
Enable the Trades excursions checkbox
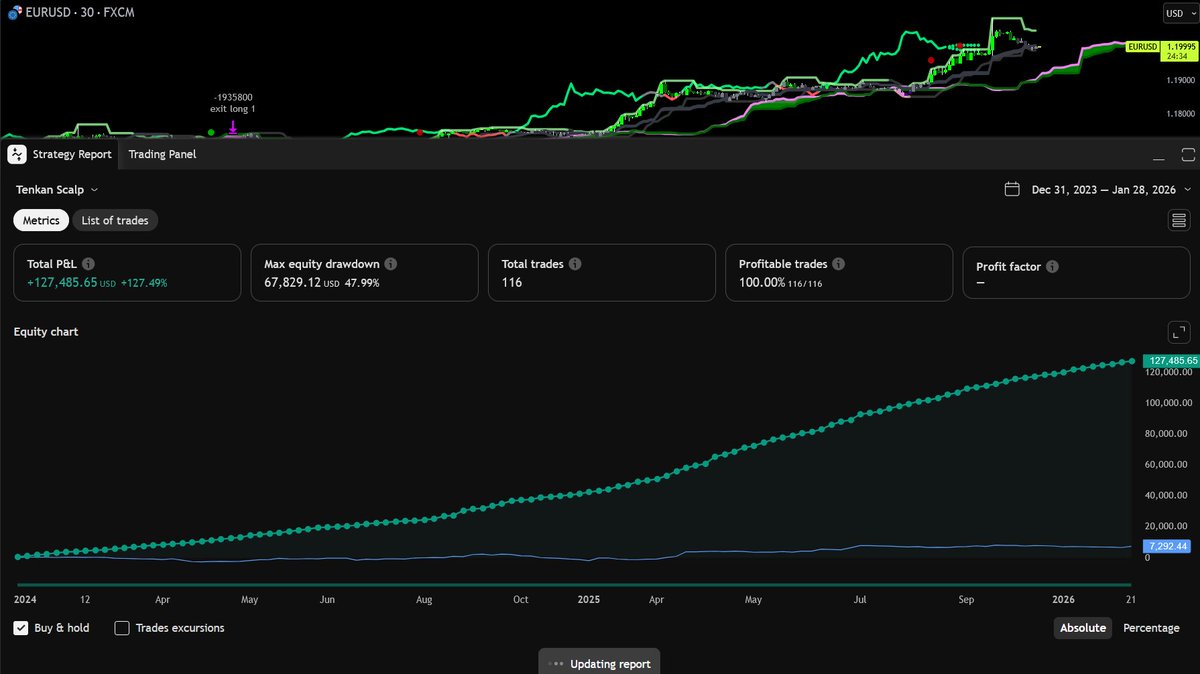(122, 628)
